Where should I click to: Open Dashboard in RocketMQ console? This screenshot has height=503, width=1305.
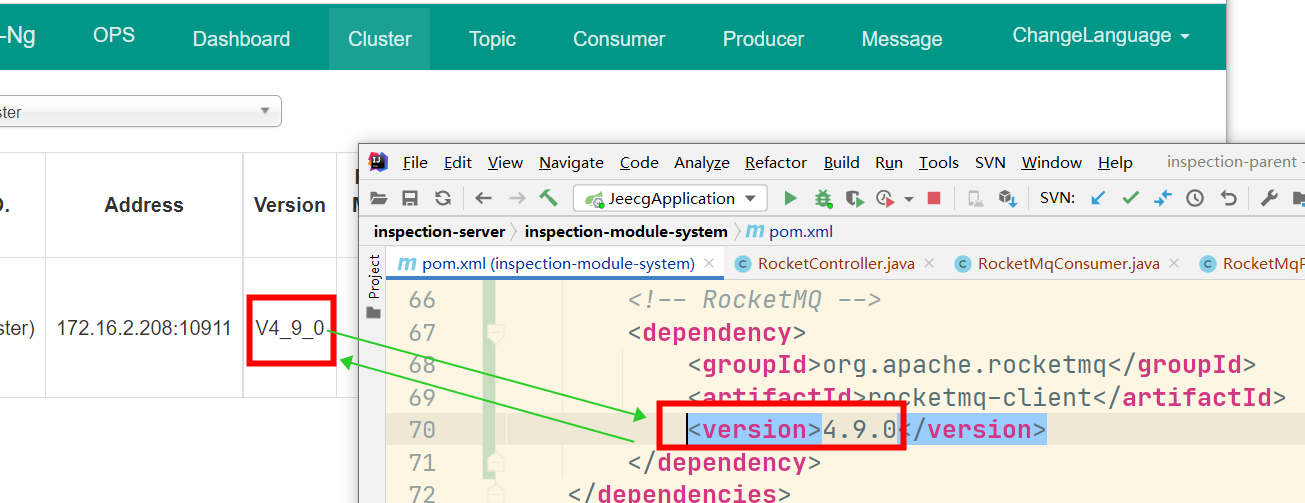coord(241,39)
